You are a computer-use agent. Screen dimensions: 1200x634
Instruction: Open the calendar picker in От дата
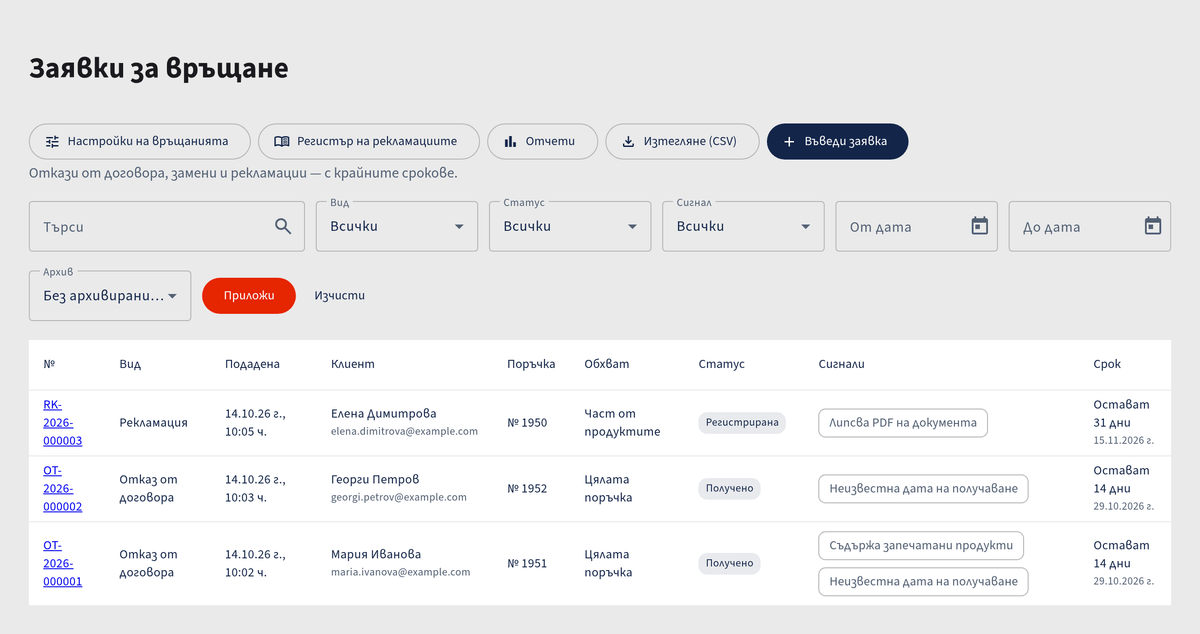pyautogui.click(x=979, y=226)
